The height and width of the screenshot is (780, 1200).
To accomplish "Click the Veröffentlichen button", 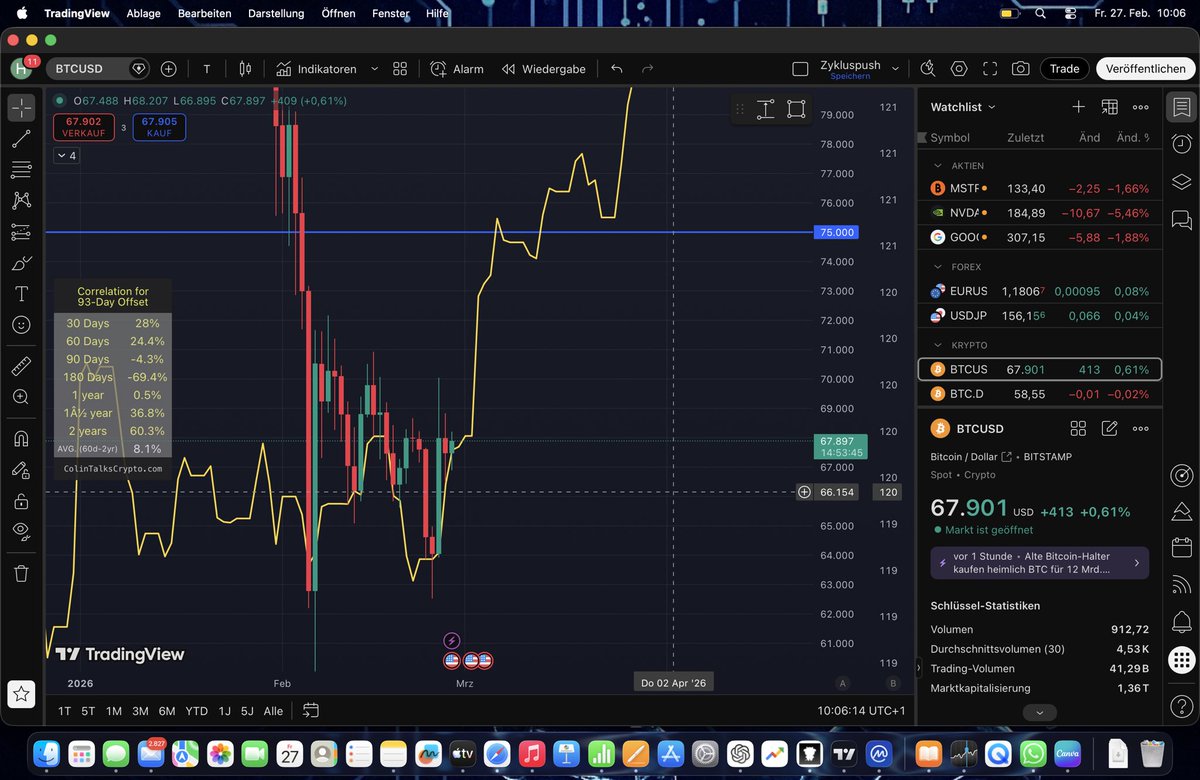I will click(1146, 69).
